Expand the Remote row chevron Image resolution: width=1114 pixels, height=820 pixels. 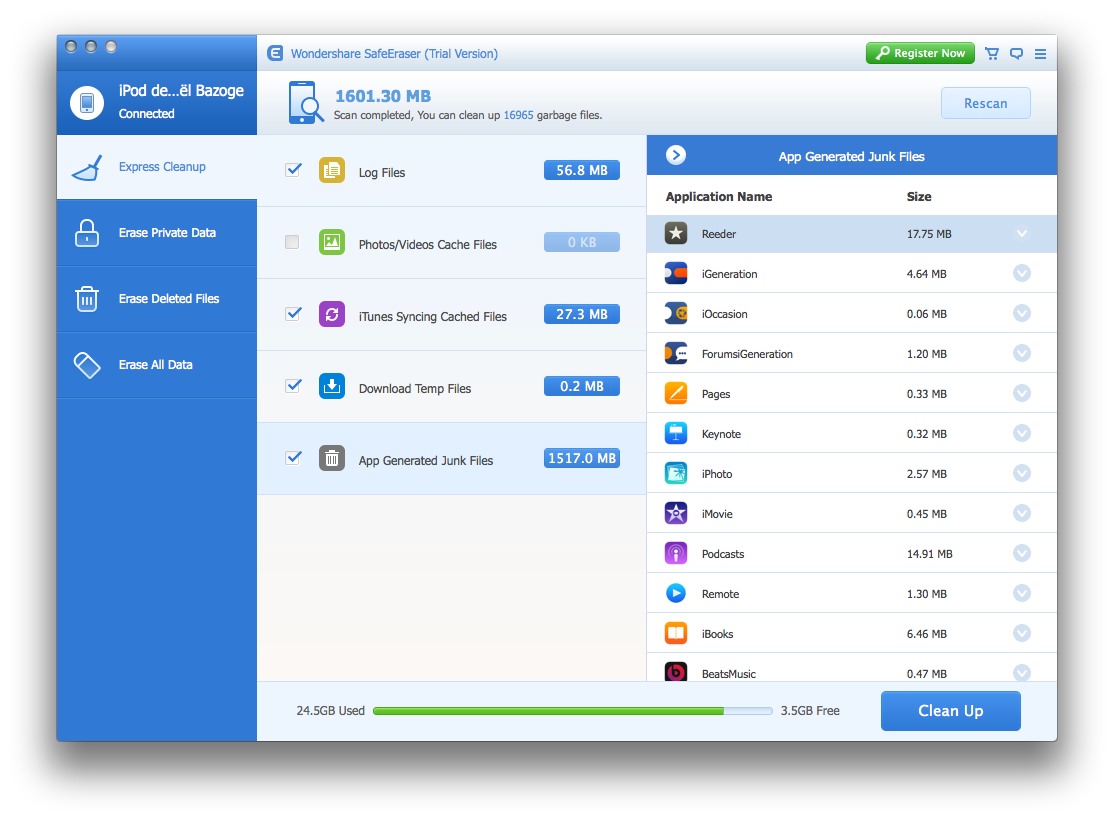click(1022, 593)
